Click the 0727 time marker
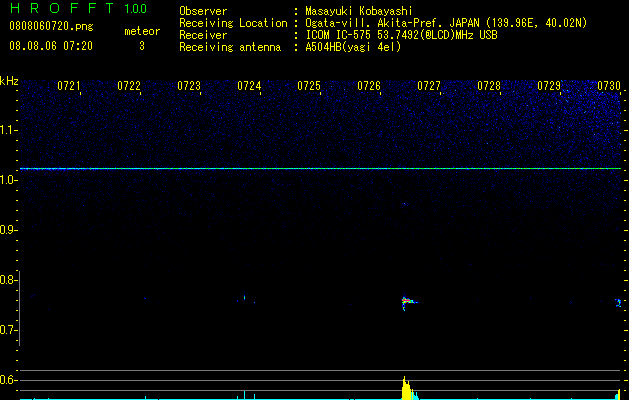Screen dimensions: 629x400 429,86
